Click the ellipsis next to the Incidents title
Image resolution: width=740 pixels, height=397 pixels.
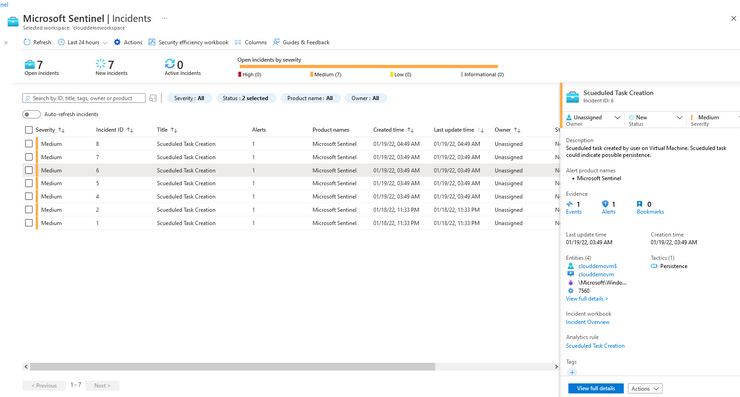coord(164,18)
